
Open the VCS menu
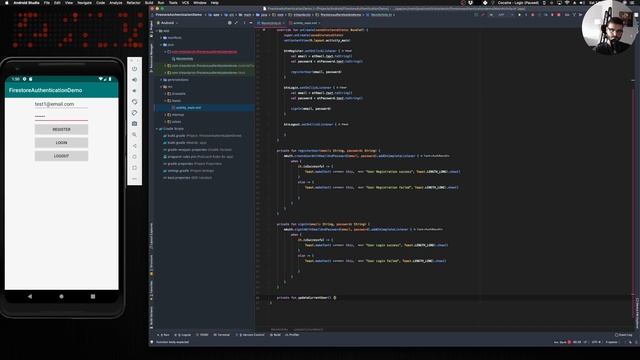coord(185,2)
